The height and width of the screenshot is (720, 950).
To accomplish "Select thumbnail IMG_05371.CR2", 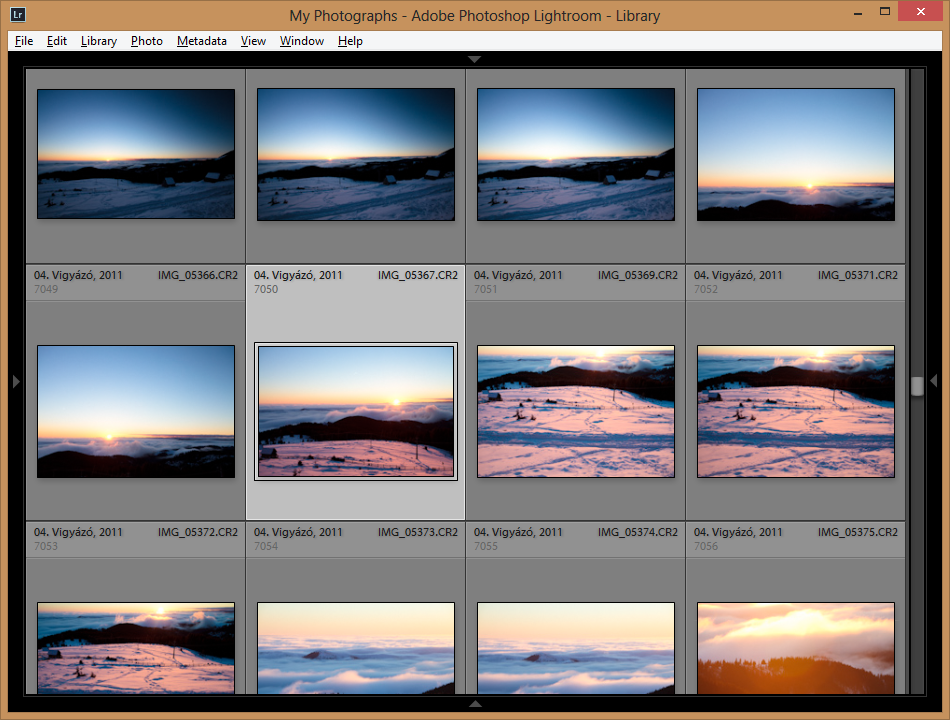I will coord(796,155).
